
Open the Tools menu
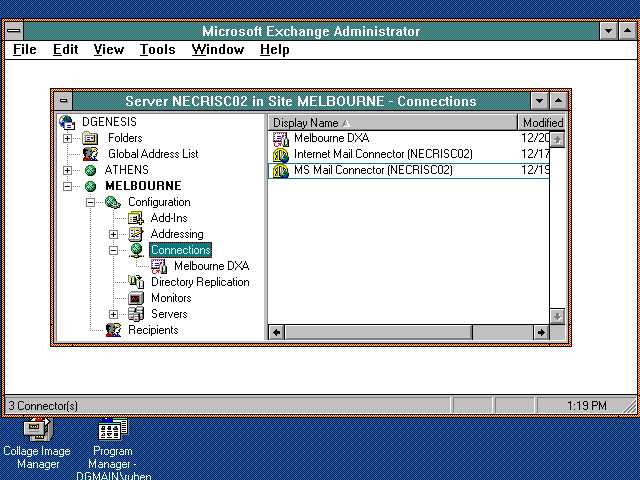[158, 49]
